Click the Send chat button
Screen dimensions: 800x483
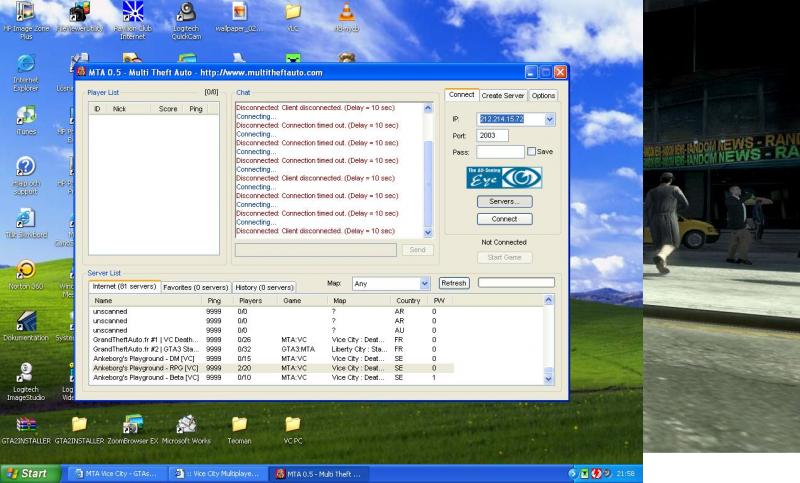pyautogui.click(x=417, y=250)
